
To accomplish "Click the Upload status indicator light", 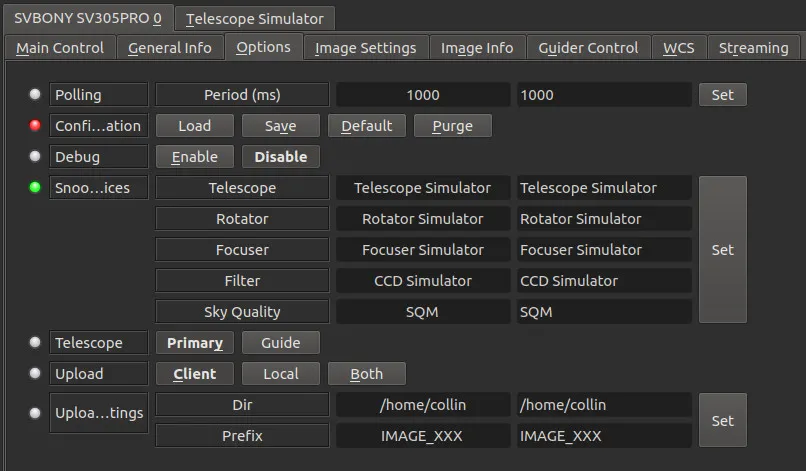I will tap(35, 373).
